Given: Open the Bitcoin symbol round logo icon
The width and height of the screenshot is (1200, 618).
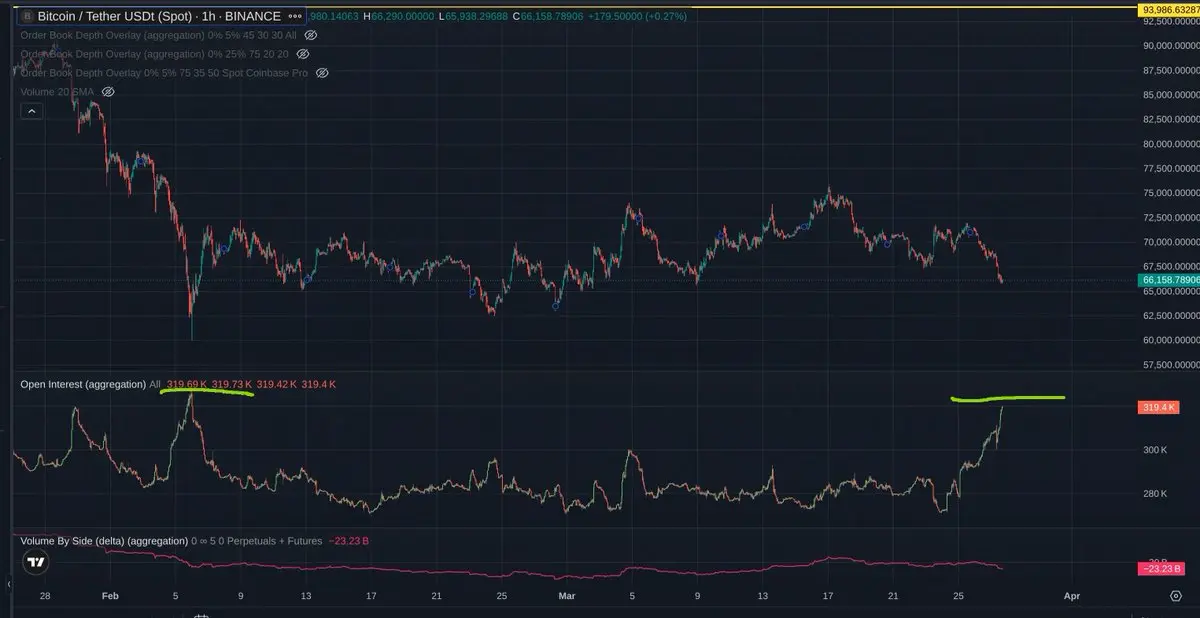Looking at the screenshot, I should tap(26, 16).
